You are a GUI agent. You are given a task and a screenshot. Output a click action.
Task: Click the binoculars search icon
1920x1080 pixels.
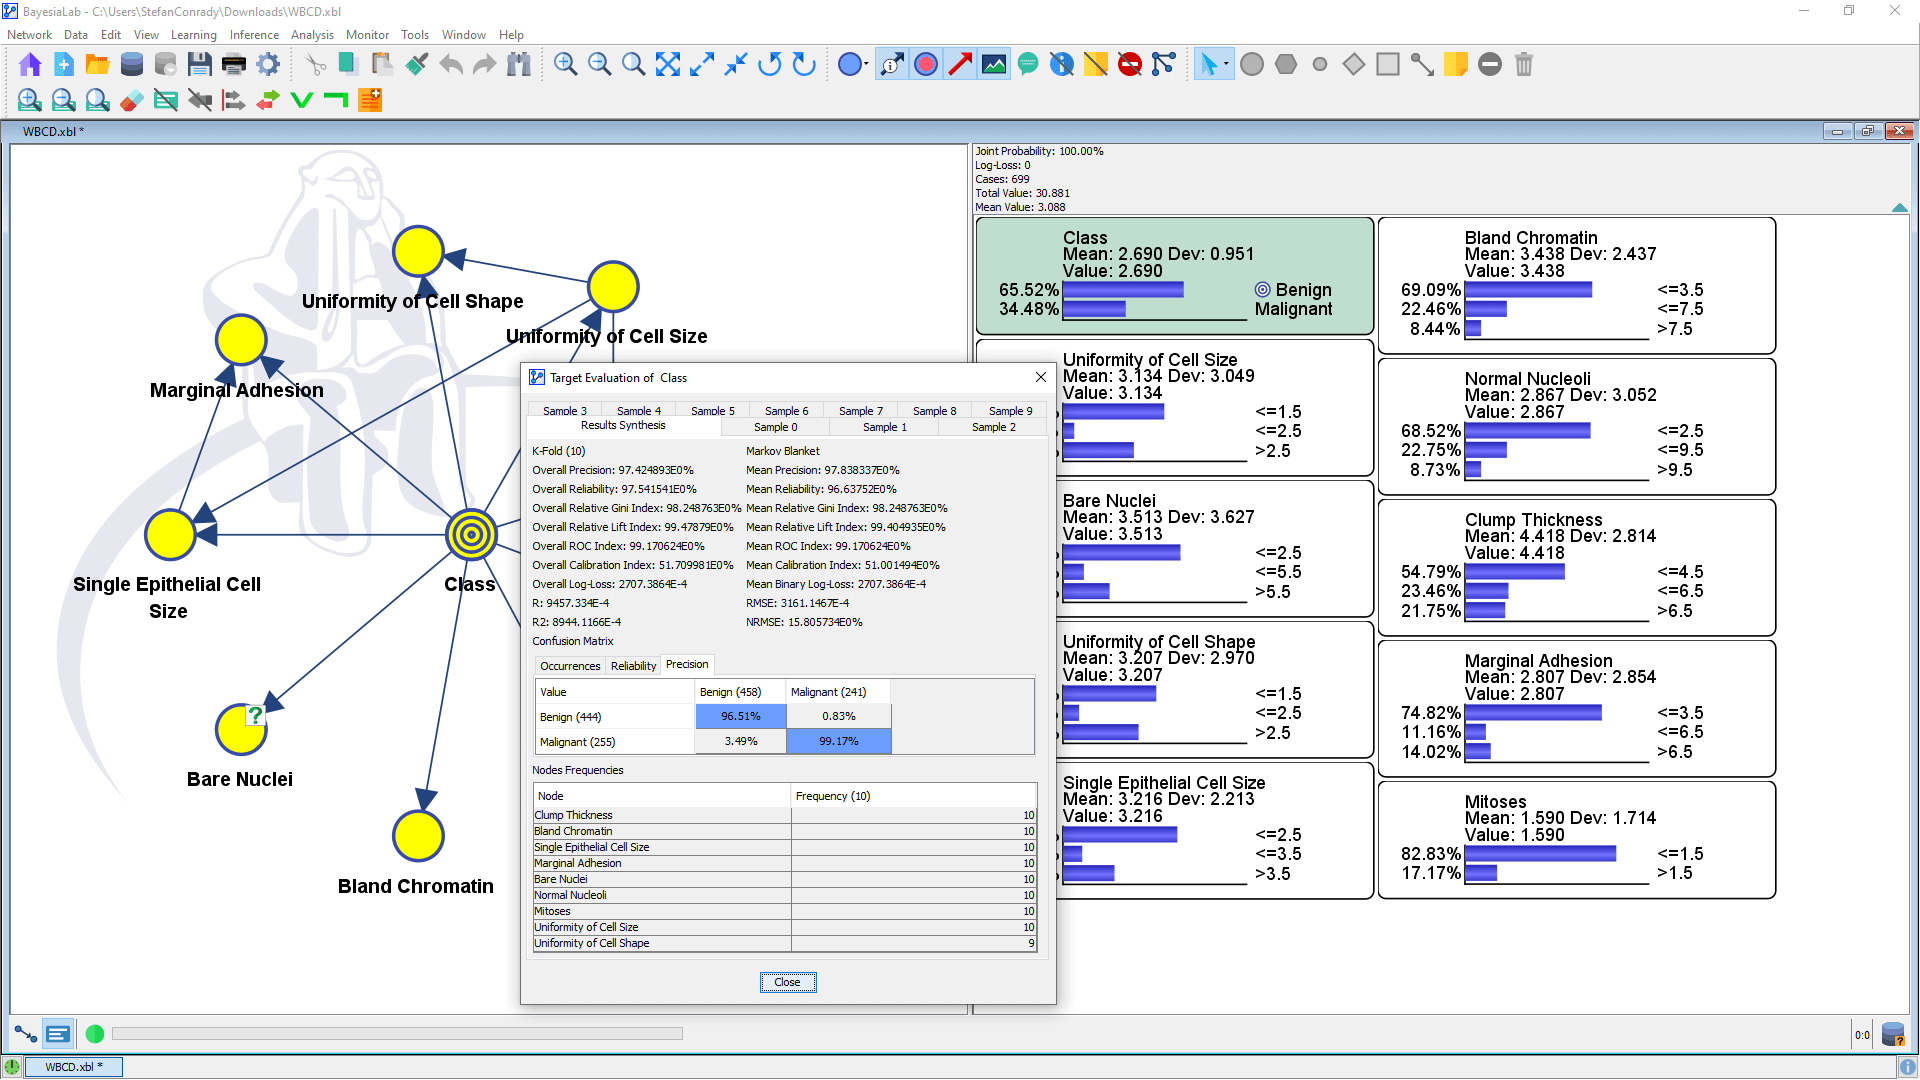click(518, 65)
